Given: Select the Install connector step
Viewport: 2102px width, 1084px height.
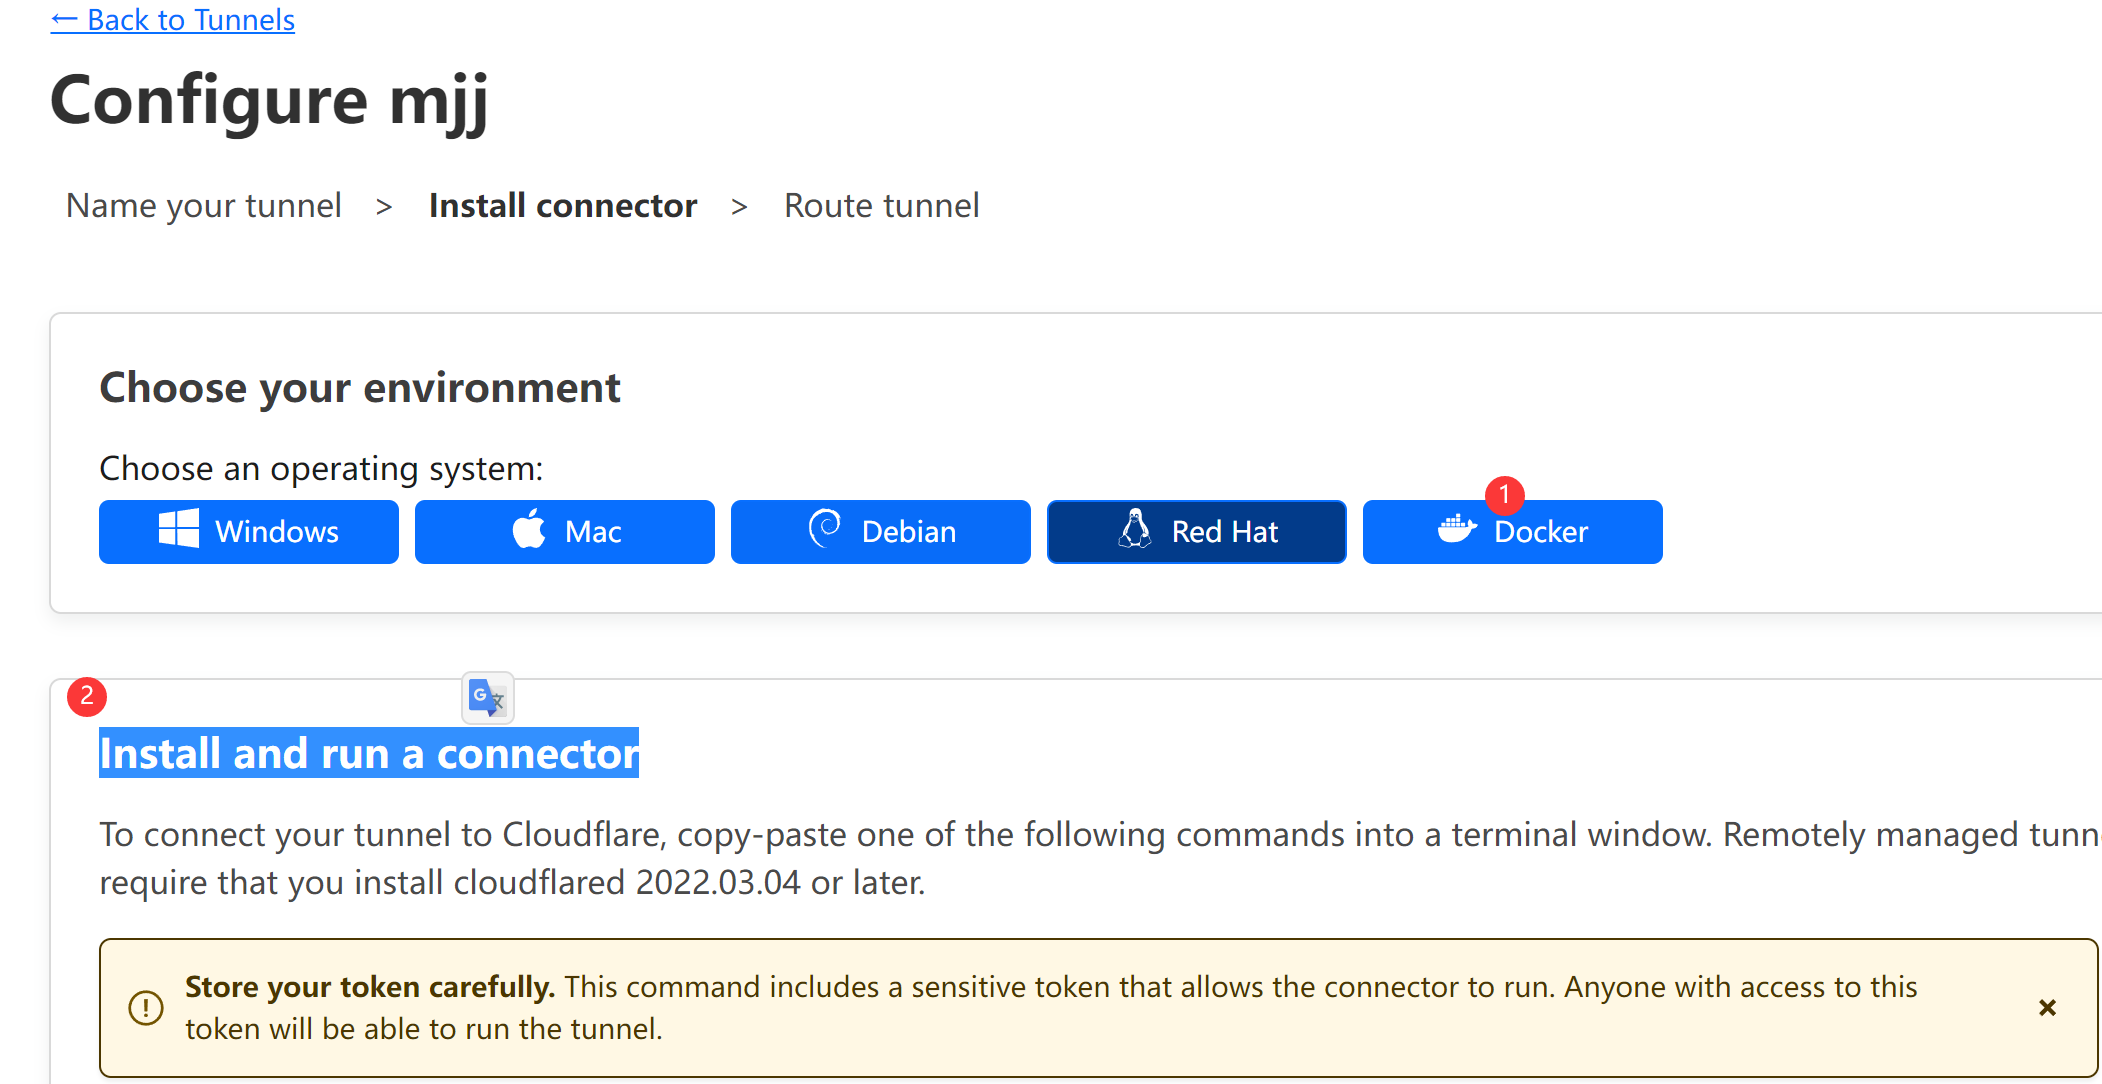Looking at the screenshot, I should pos(563,206).
